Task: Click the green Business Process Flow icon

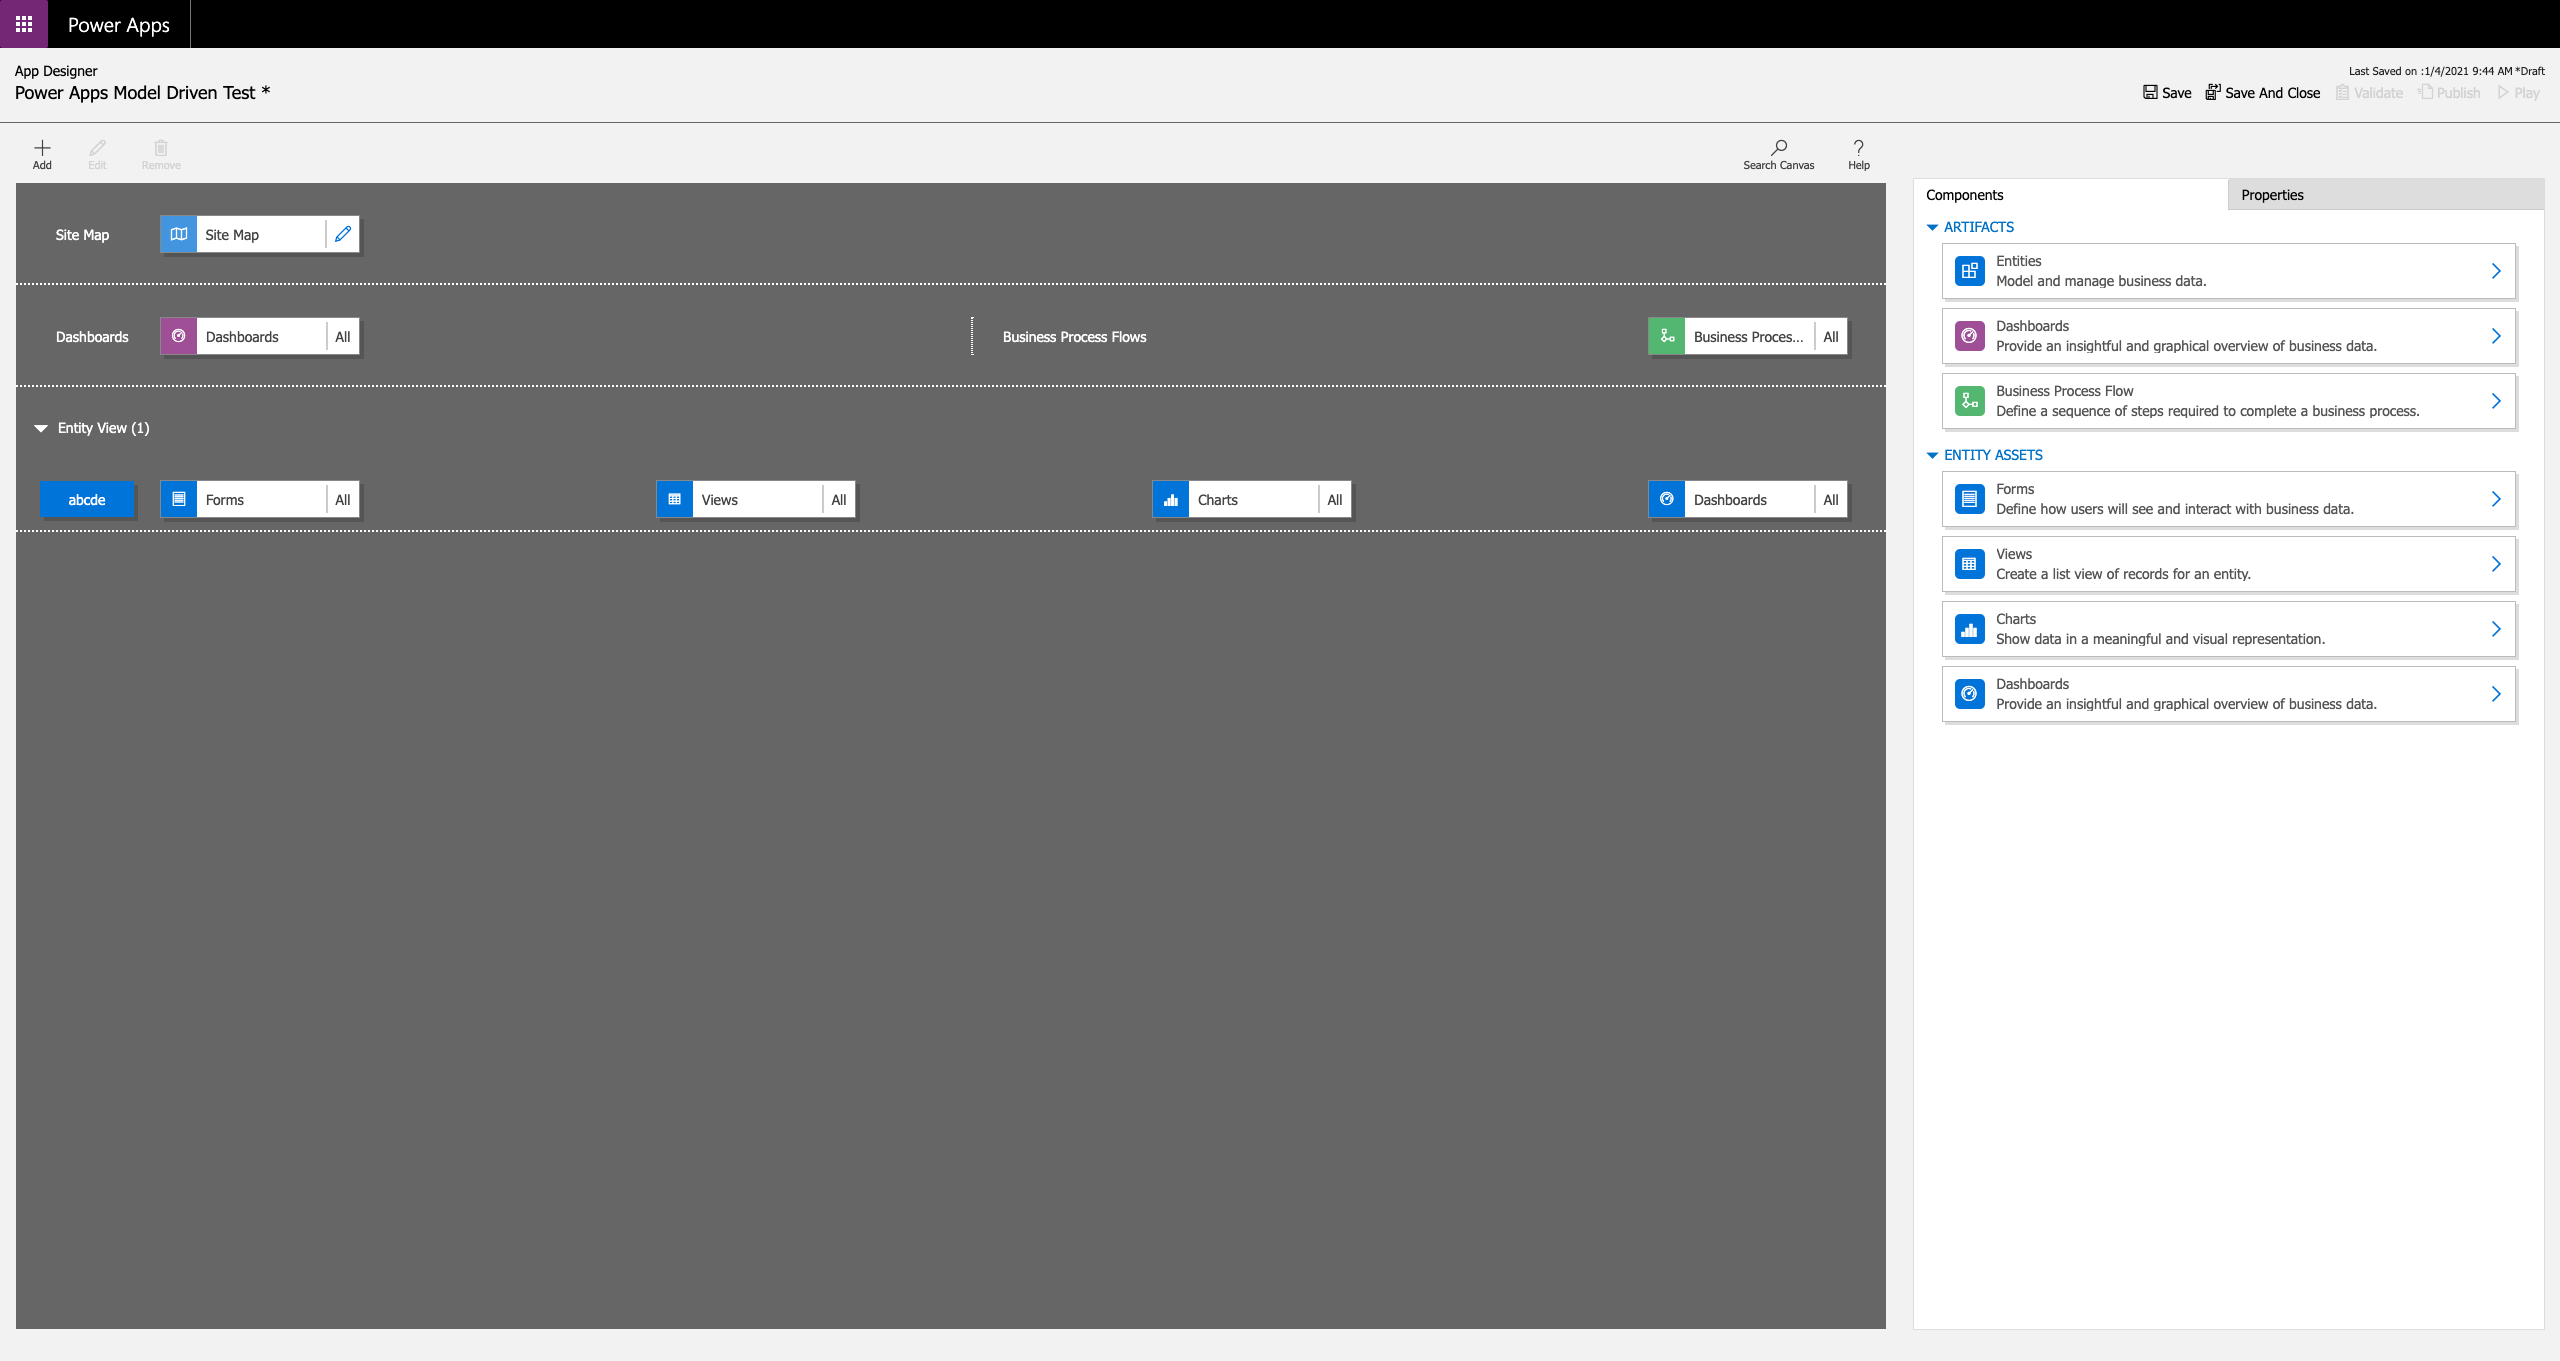Action: click(1667, 336)
